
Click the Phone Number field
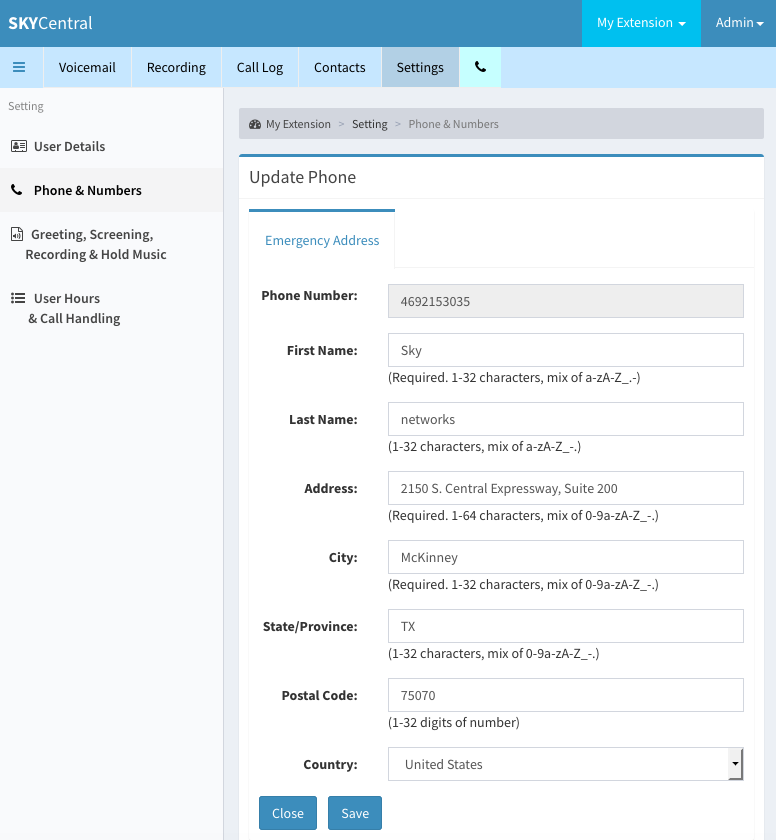point(566,301)
